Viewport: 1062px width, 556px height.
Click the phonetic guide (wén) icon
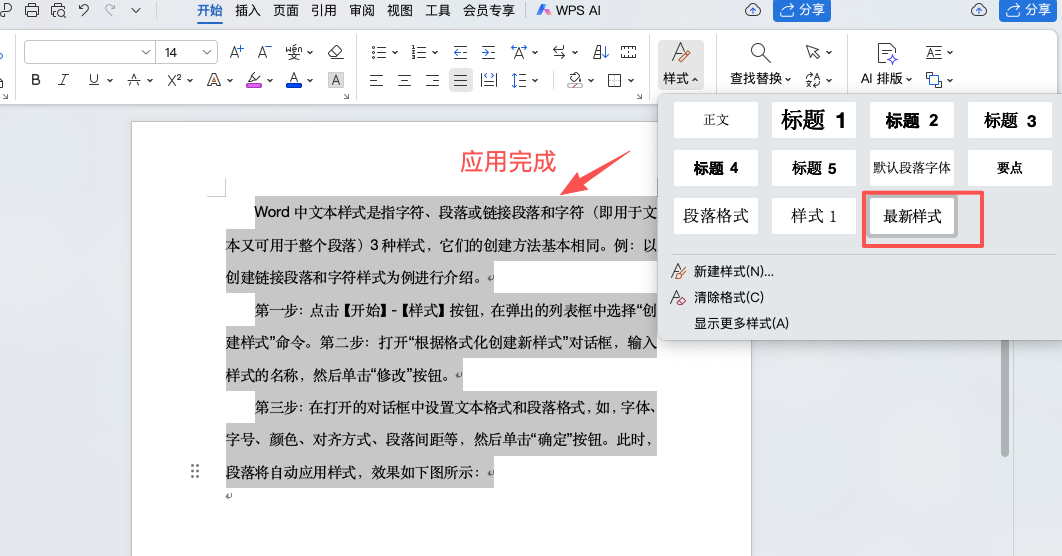click(x=294, y=52)
